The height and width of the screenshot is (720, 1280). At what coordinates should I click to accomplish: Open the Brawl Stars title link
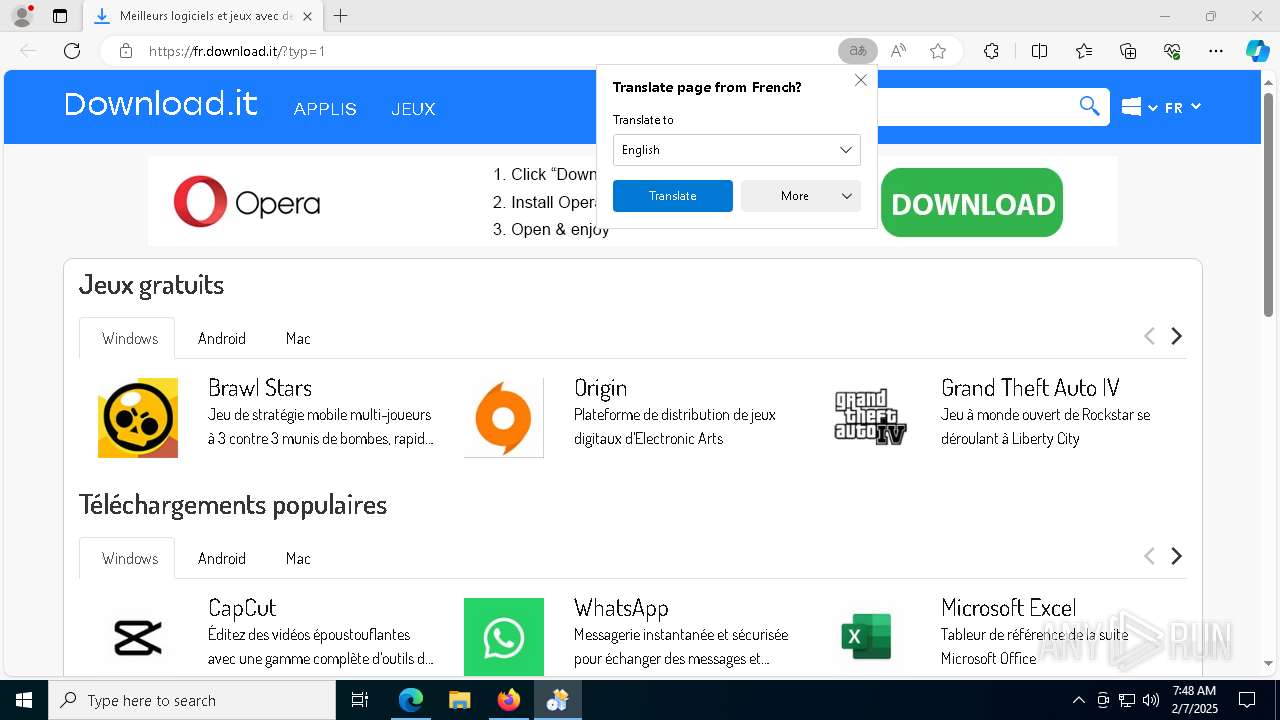tap(260, 388)
